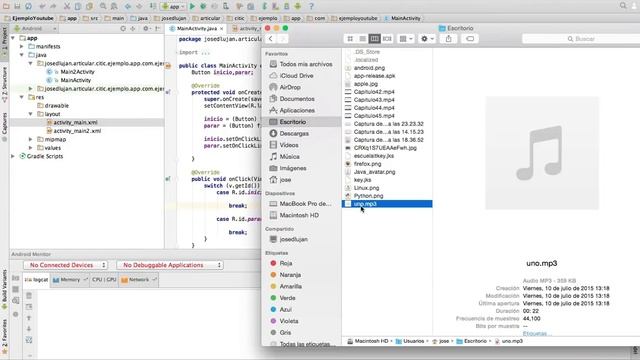Expand the values folder
Viewport: 640px width, 360px height.
31,148
